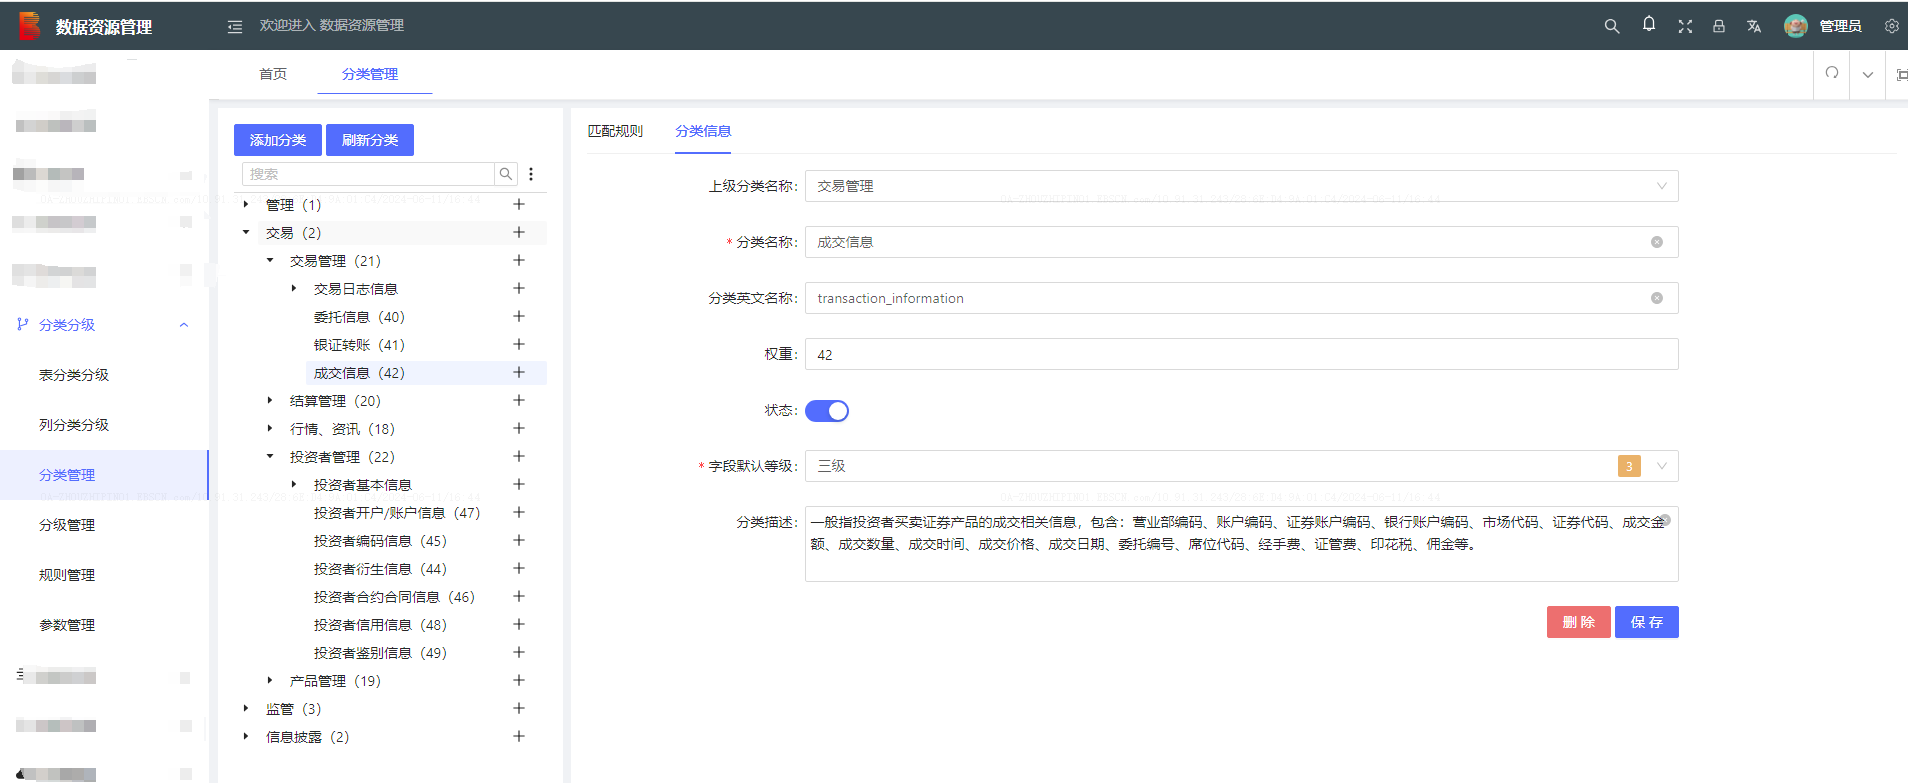Click plus icon next to 委托信息 (40)
1908x783 pixels.
click(519, 316)
